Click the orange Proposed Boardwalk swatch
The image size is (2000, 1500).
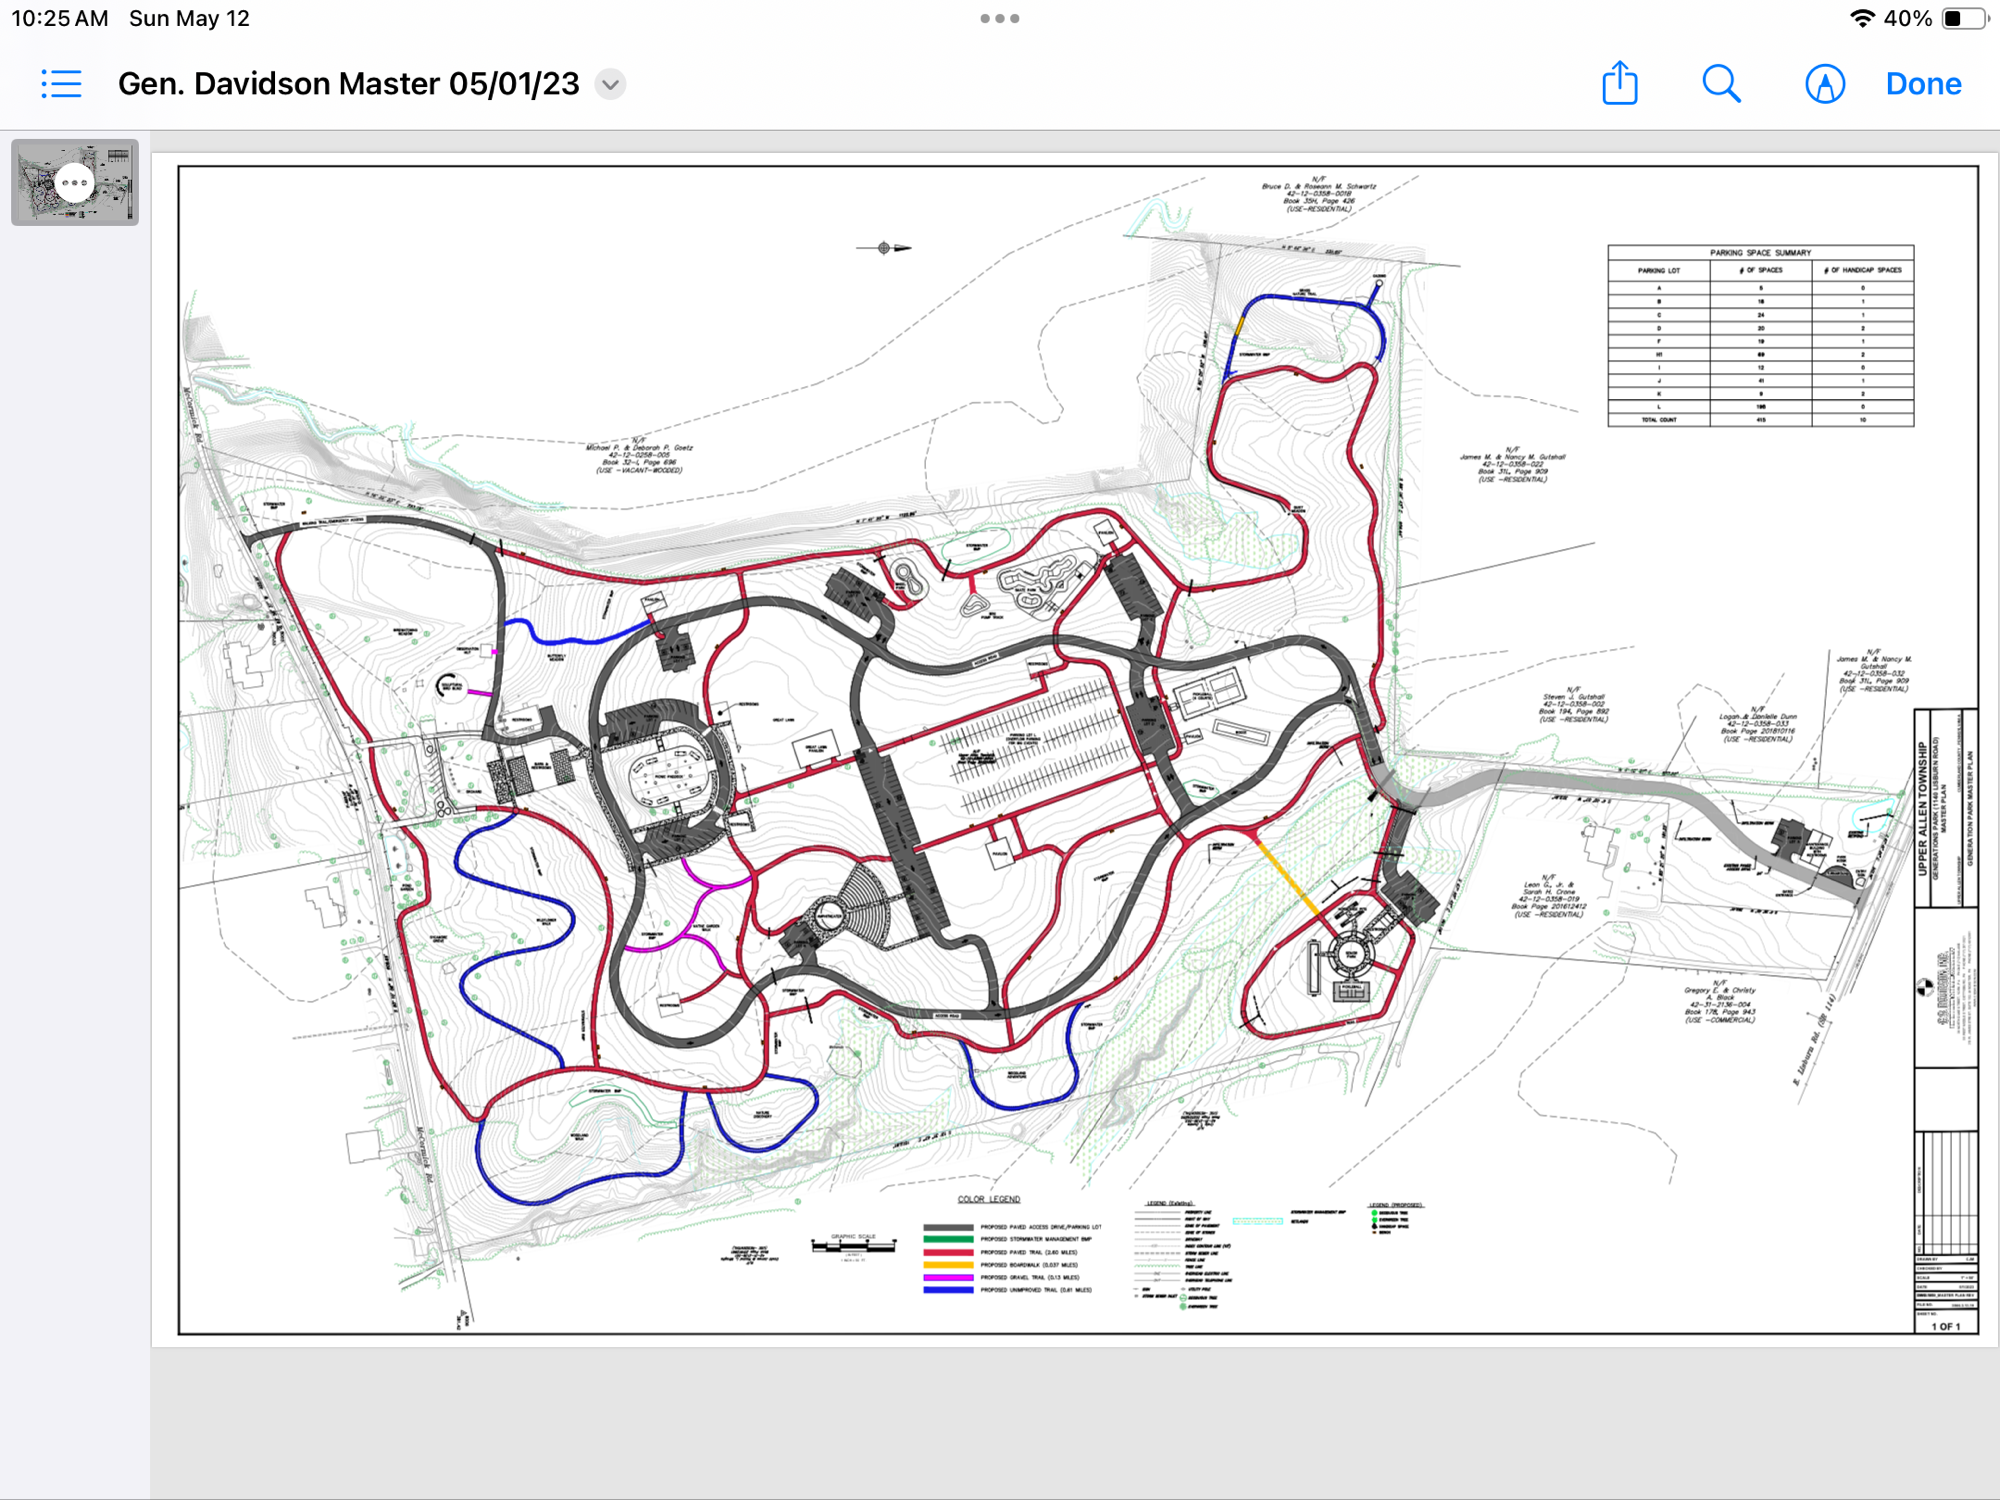click(x=948, y=1265)
